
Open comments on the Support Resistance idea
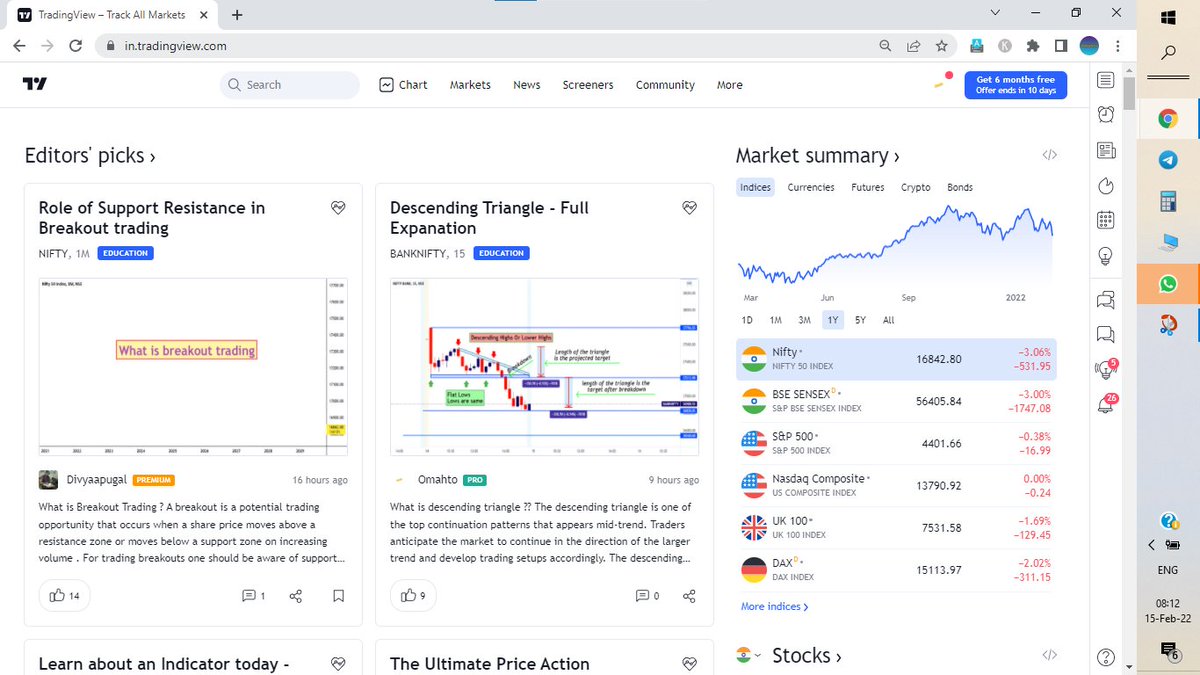[253, 596]
